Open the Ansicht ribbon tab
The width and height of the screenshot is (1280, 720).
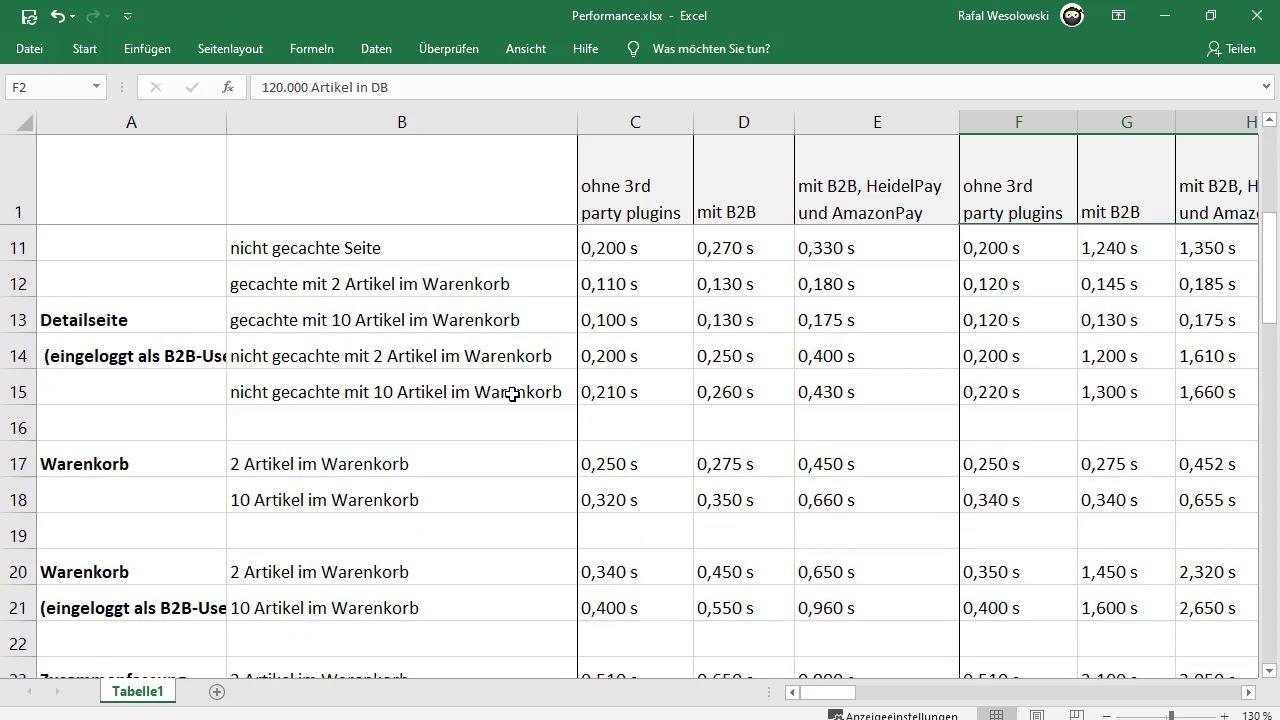coord(526,49)
